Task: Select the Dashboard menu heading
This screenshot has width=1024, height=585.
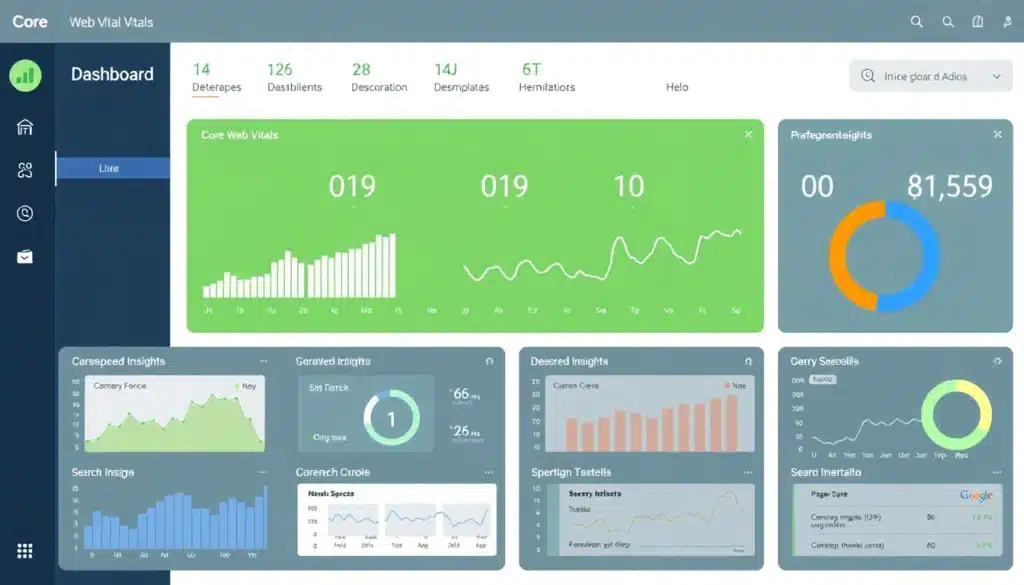Action: coord(112,74)
